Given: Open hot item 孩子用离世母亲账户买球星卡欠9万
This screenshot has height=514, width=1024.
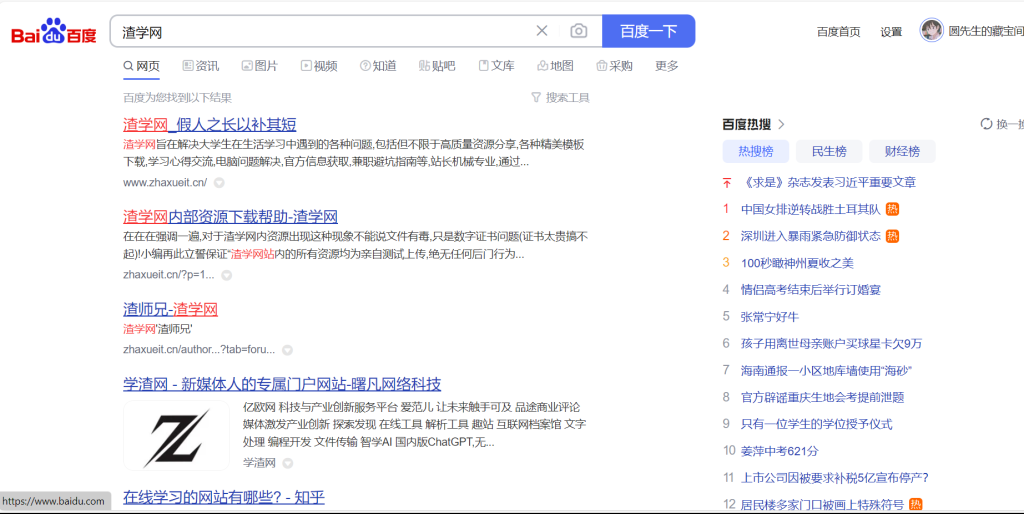Looking at the screenshot, I should click(831, 344).
